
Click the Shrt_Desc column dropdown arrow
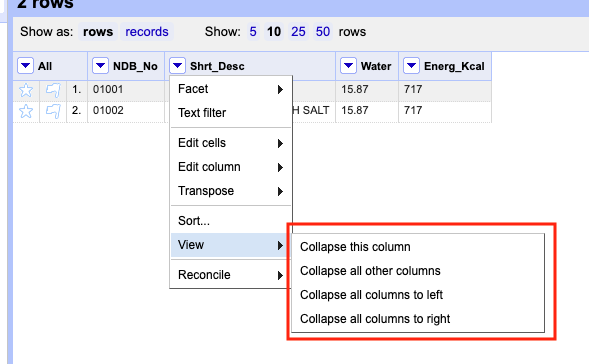click(x=177, y=66)
